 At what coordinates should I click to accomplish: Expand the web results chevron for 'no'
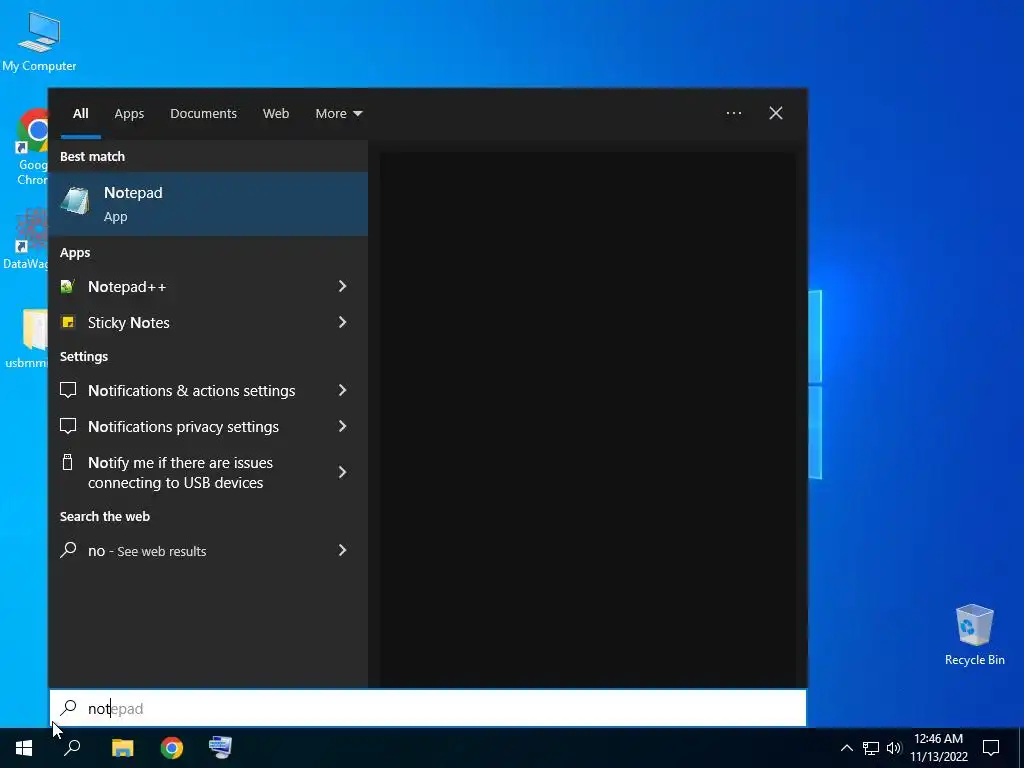[342, 551]
